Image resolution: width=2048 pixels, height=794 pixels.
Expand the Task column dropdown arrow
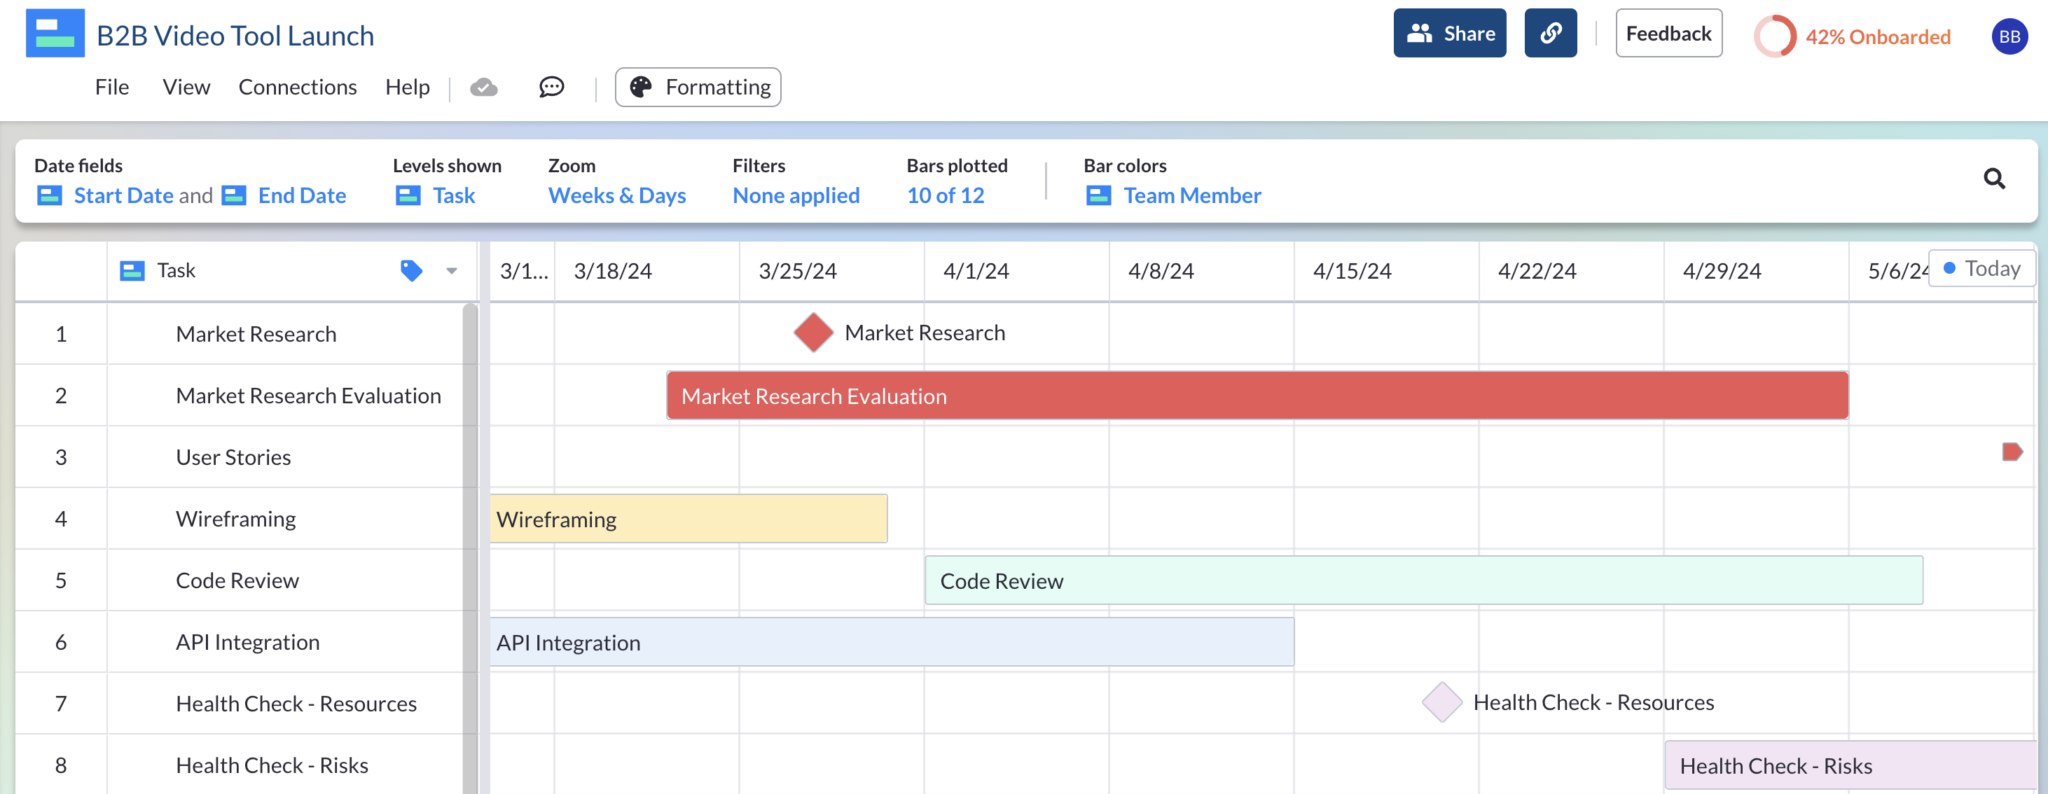(451, 271)
